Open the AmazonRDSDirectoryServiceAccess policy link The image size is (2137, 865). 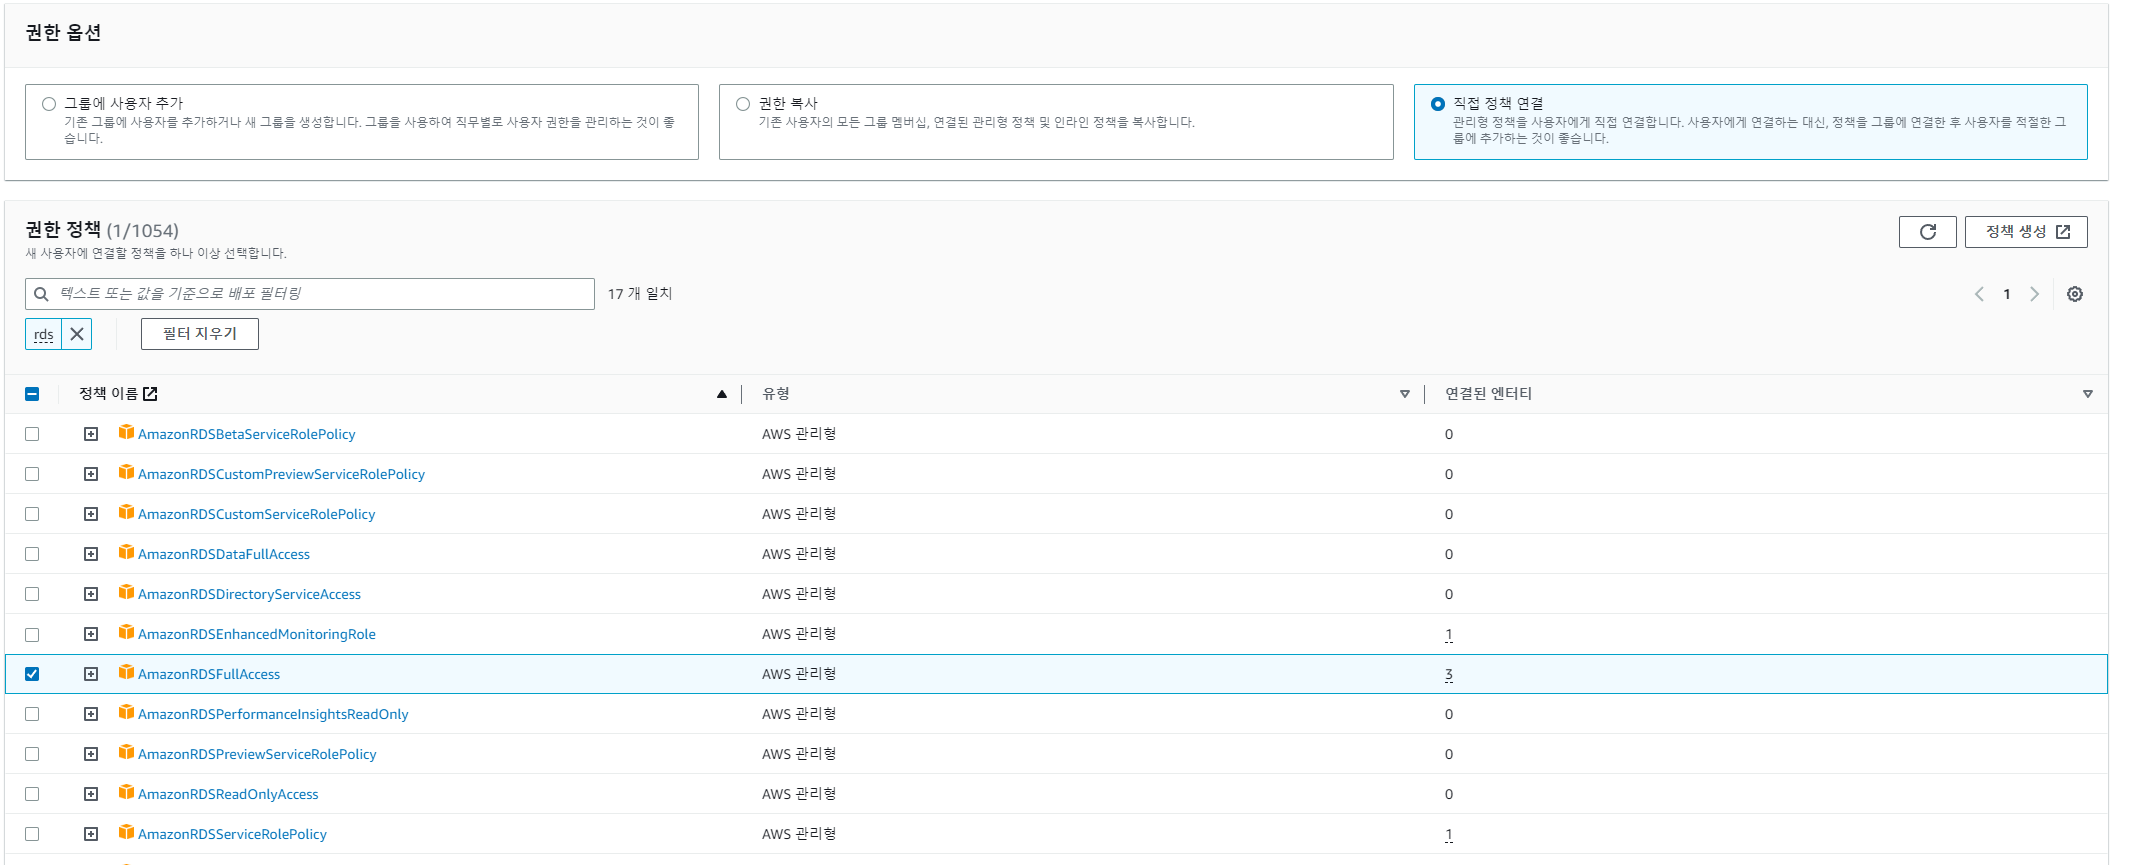pyautogui.click(x=249, y=594)
